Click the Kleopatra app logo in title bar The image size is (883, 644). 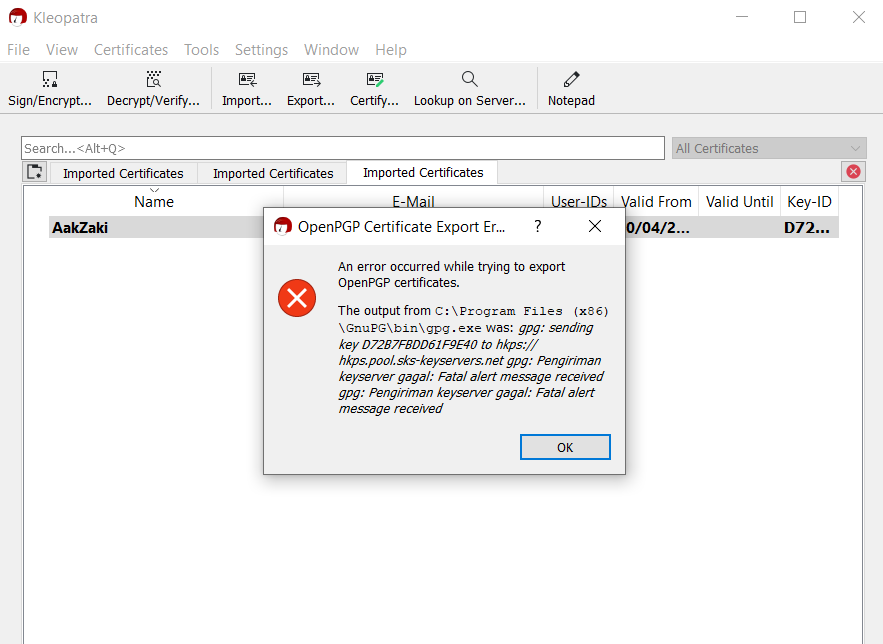pos(17,17)
